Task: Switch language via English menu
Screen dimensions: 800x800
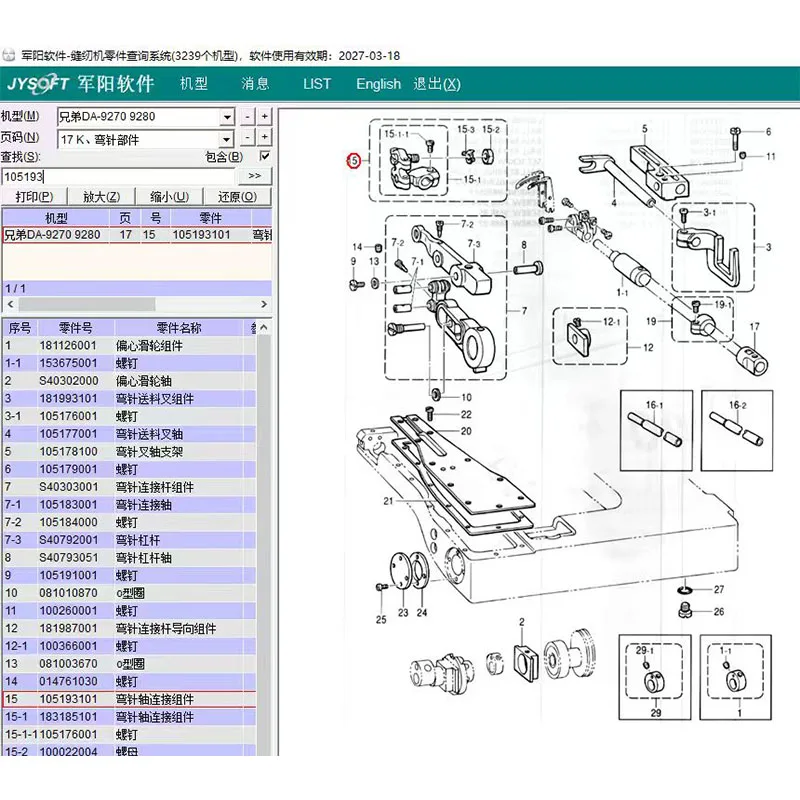Action: [x=378, y=84]
